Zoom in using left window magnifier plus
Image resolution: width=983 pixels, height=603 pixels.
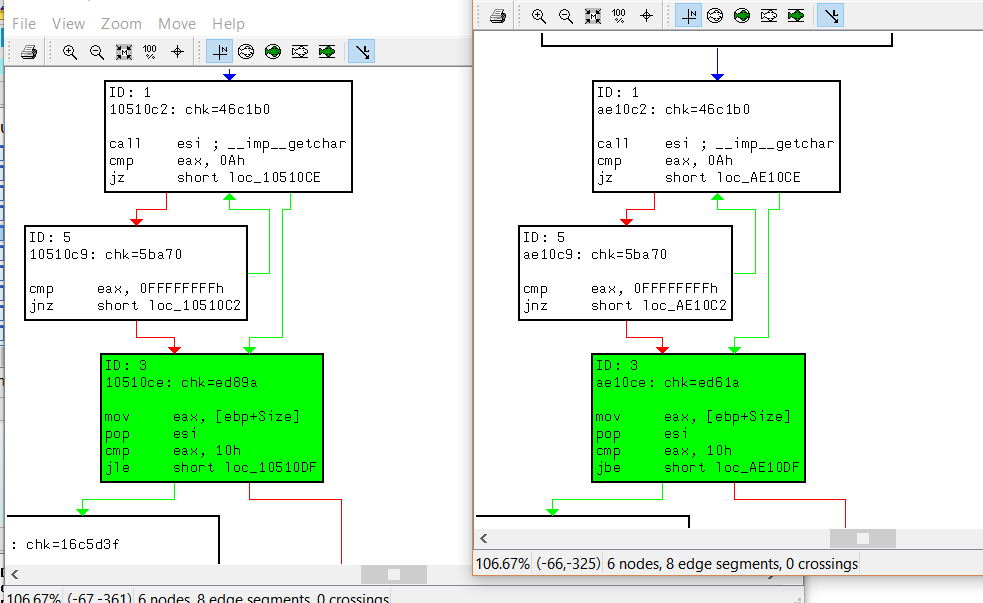[x=70, y=52]
